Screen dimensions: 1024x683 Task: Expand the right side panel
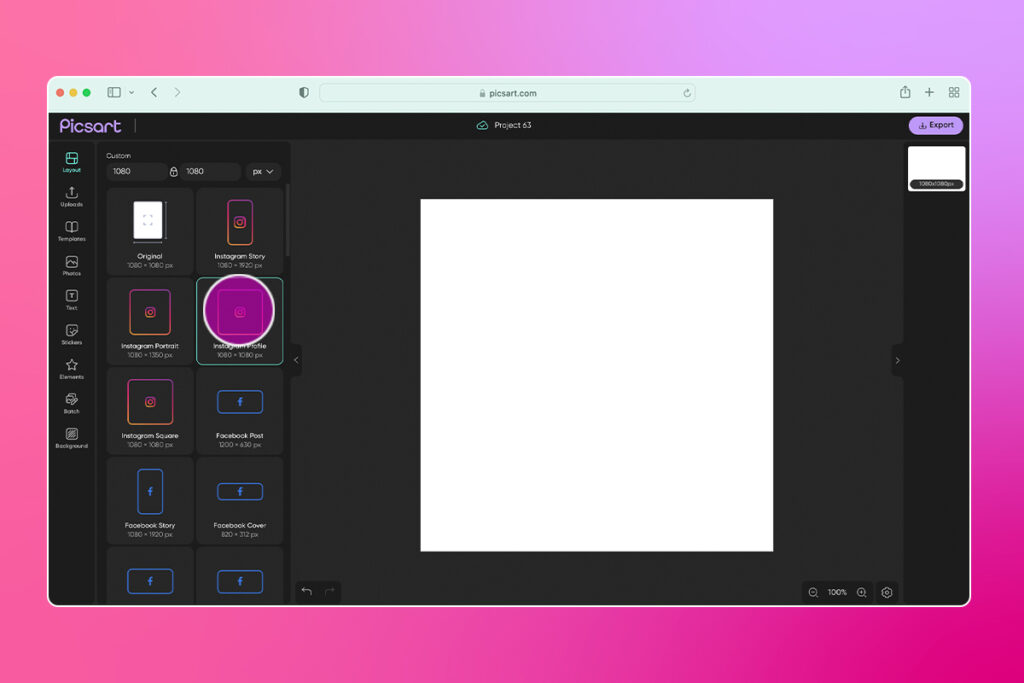click(x=898, y=361)
